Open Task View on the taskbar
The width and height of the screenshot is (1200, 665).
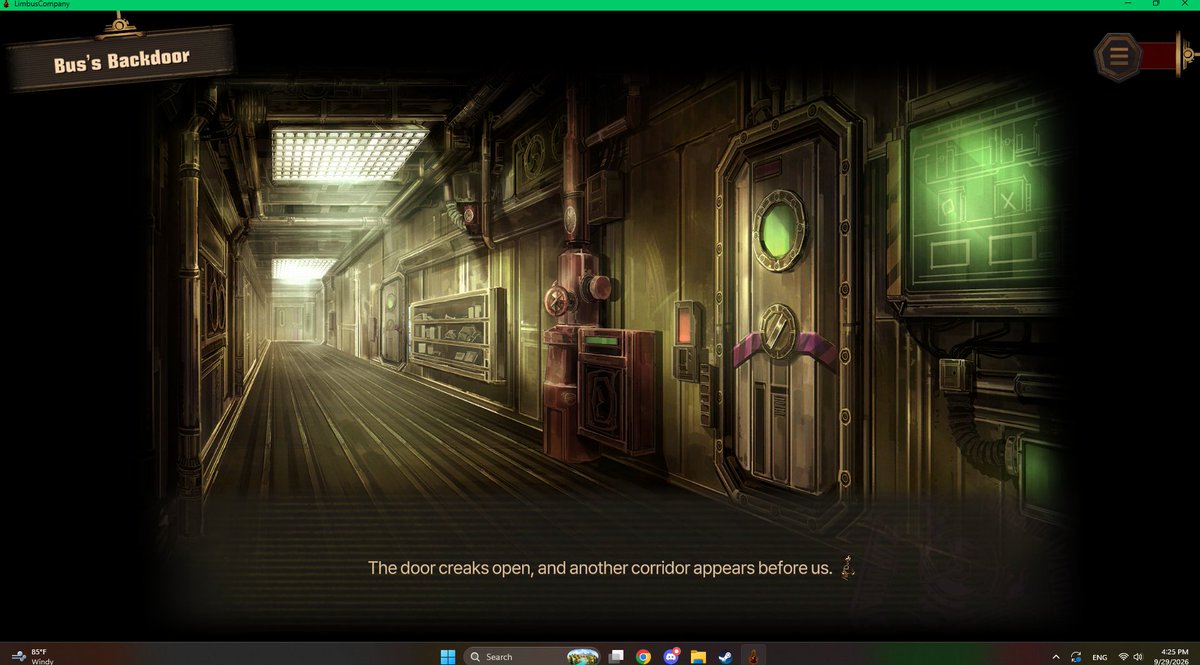tap(617, 656)
